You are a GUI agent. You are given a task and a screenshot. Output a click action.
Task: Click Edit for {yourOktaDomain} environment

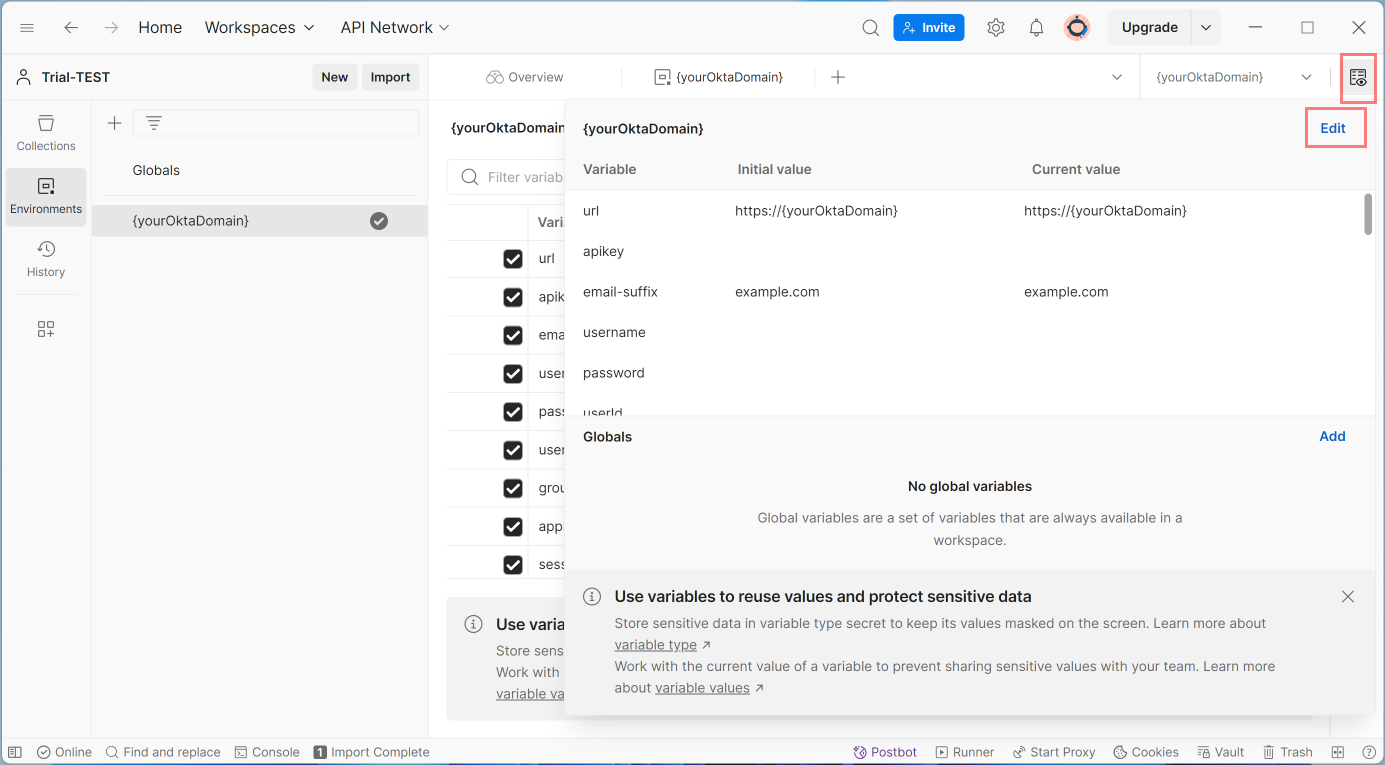click(1333, 128)
